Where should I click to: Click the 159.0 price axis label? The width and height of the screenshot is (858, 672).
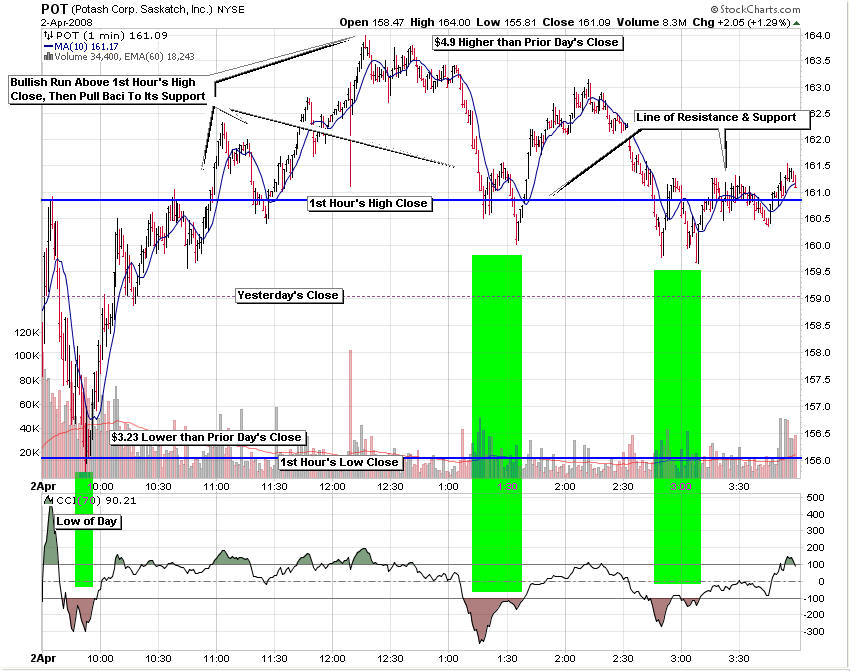817,299
